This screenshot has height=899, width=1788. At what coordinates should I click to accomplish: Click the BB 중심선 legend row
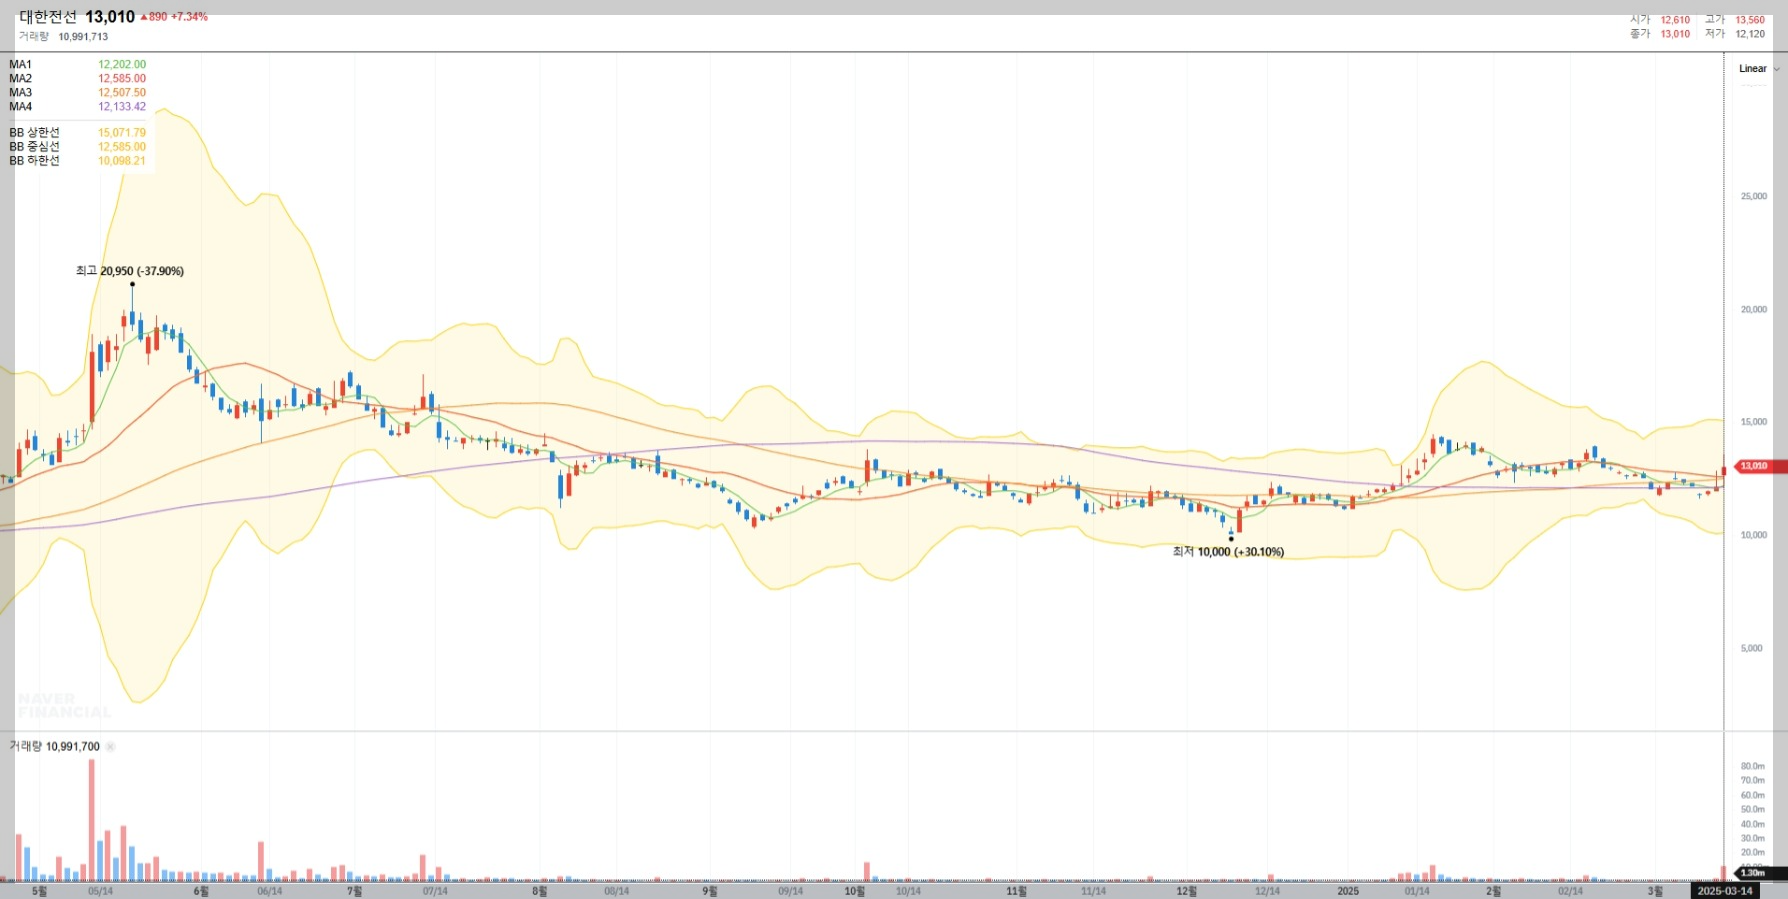[x=77, y=146]
